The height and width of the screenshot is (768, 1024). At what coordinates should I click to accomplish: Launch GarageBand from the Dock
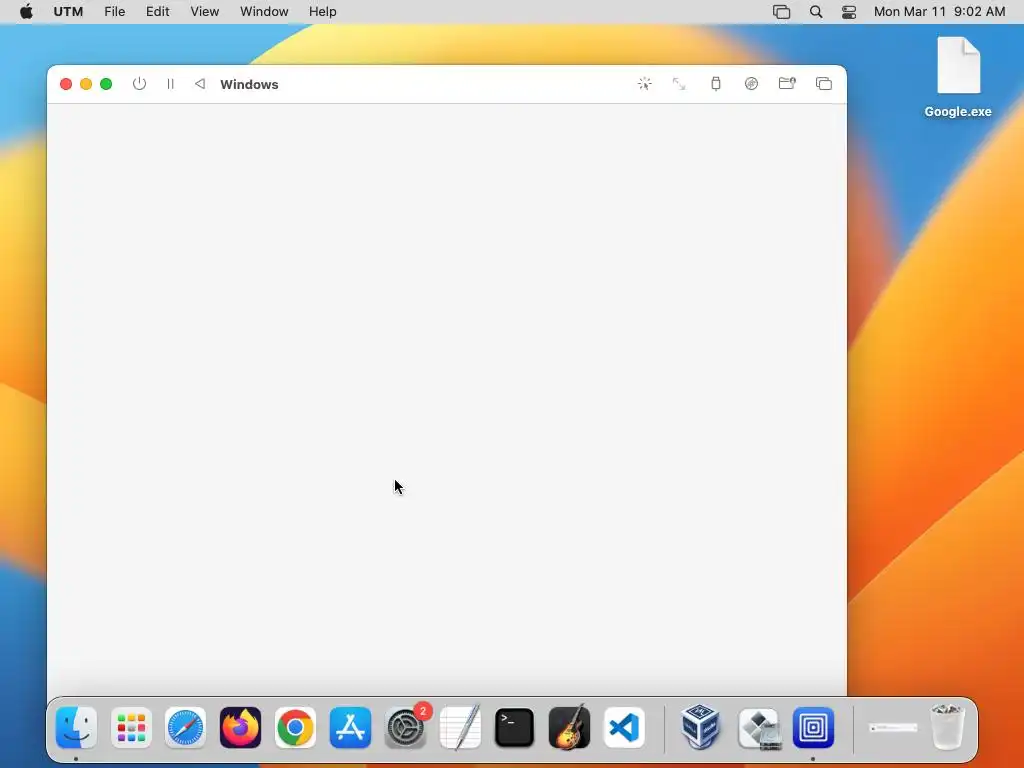(569, 727)
